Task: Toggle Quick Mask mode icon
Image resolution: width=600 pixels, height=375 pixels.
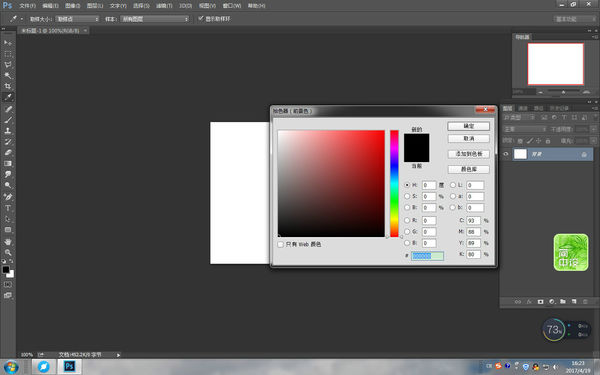Action: coord(8,285)
